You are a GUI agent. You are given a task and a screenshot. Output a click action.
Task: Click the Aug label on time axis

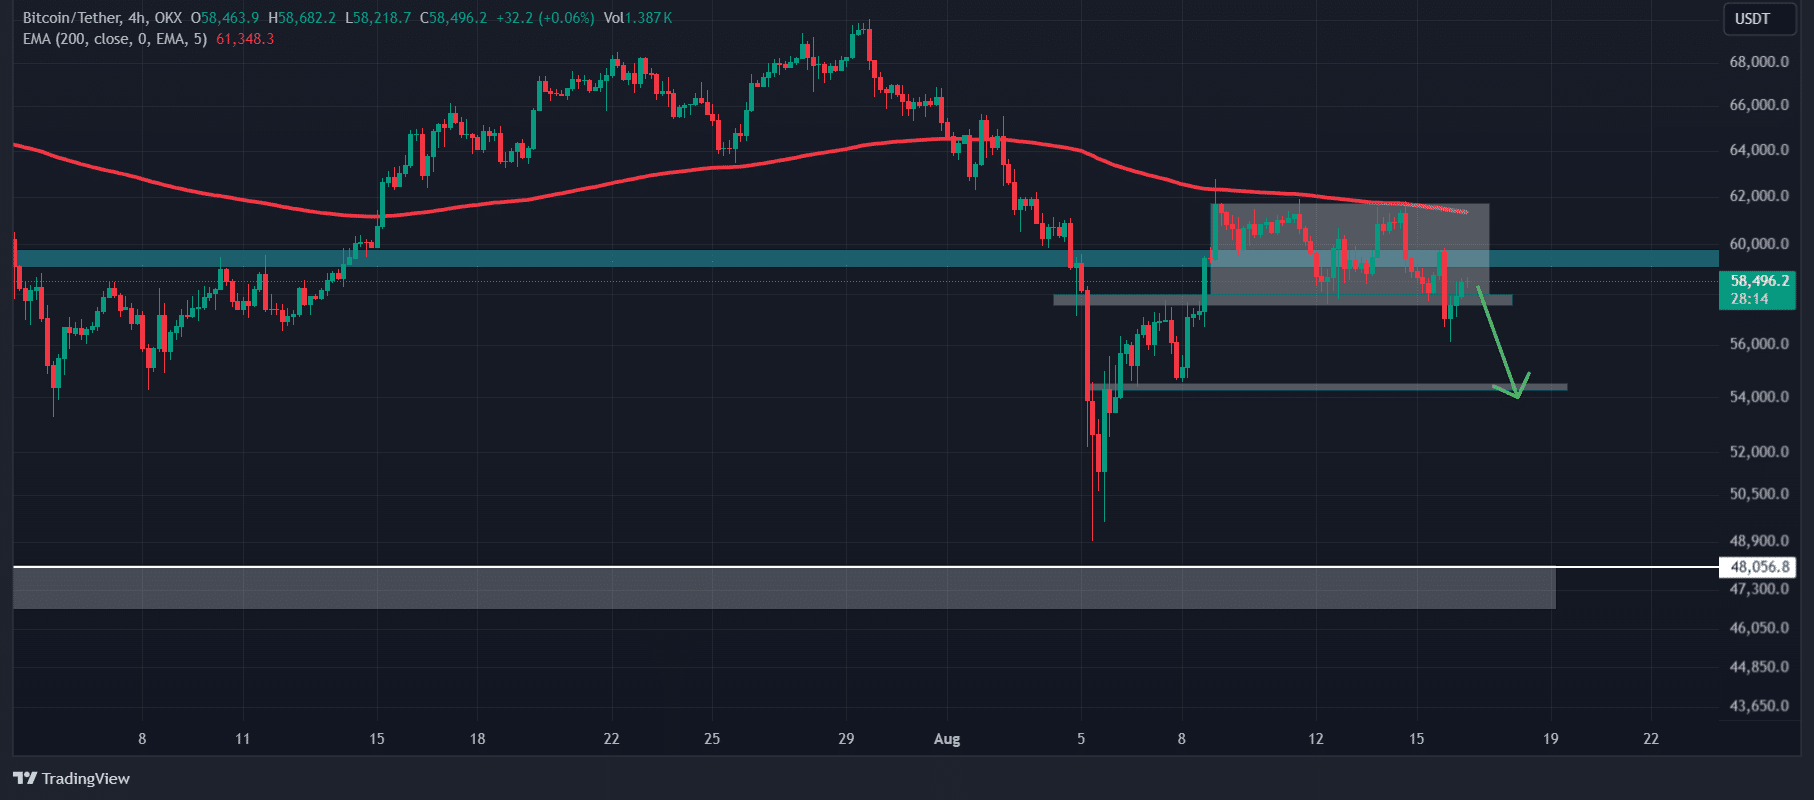click(946, 739)
